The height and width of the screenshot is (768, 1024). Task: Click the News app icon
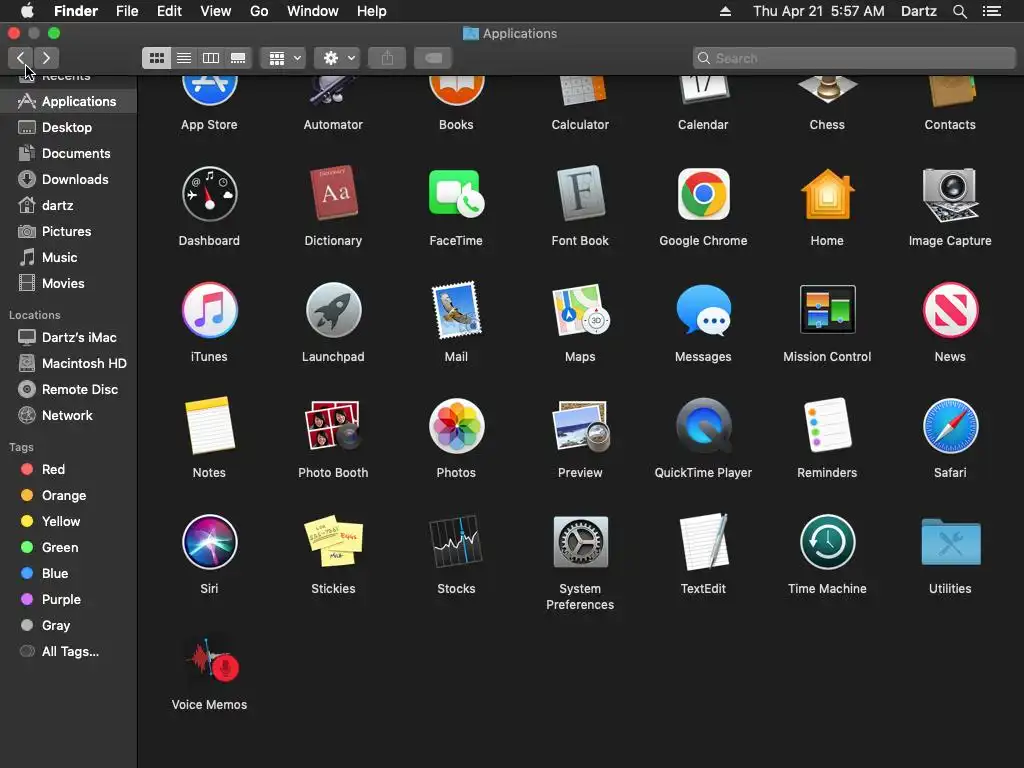click(x=950, y=310)
